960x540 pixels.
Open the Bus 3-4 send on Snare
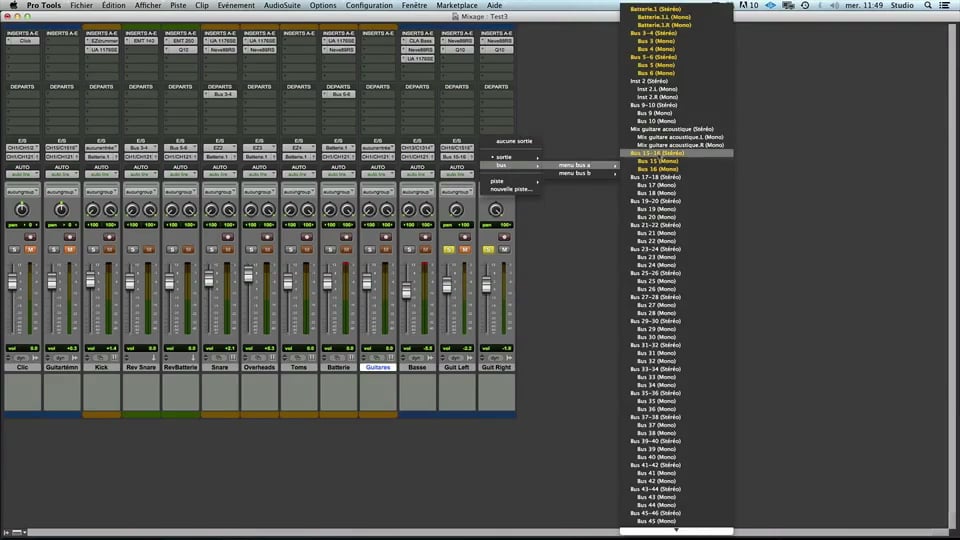pos(220,94)
